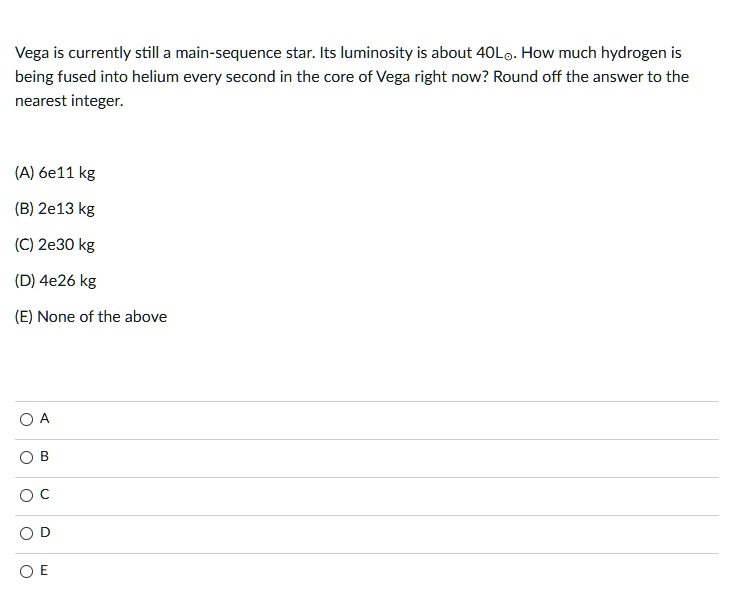Click the 'nearest integer.' text line
Image resolution: width=734 pixels, height=597 pixels.
[x=69, y=101]
